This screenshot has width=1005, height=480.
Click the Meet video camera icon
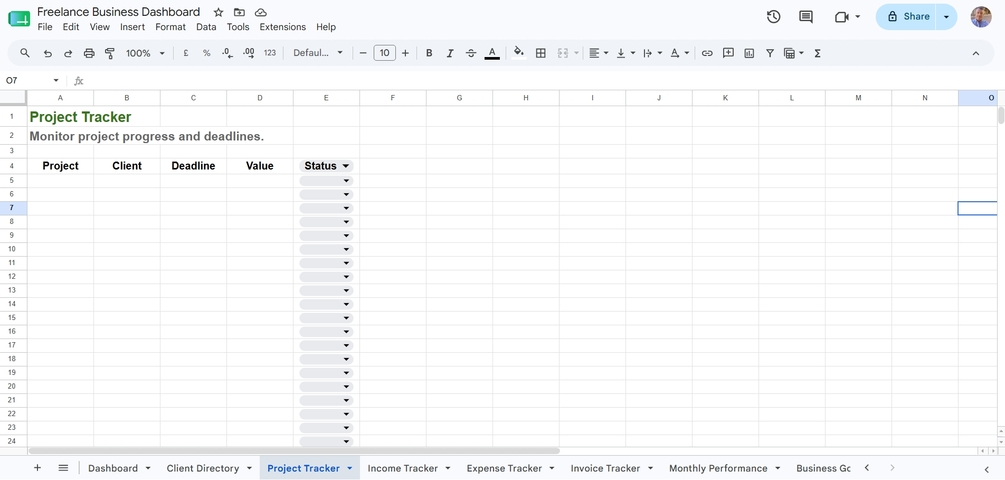click(842, 17)
